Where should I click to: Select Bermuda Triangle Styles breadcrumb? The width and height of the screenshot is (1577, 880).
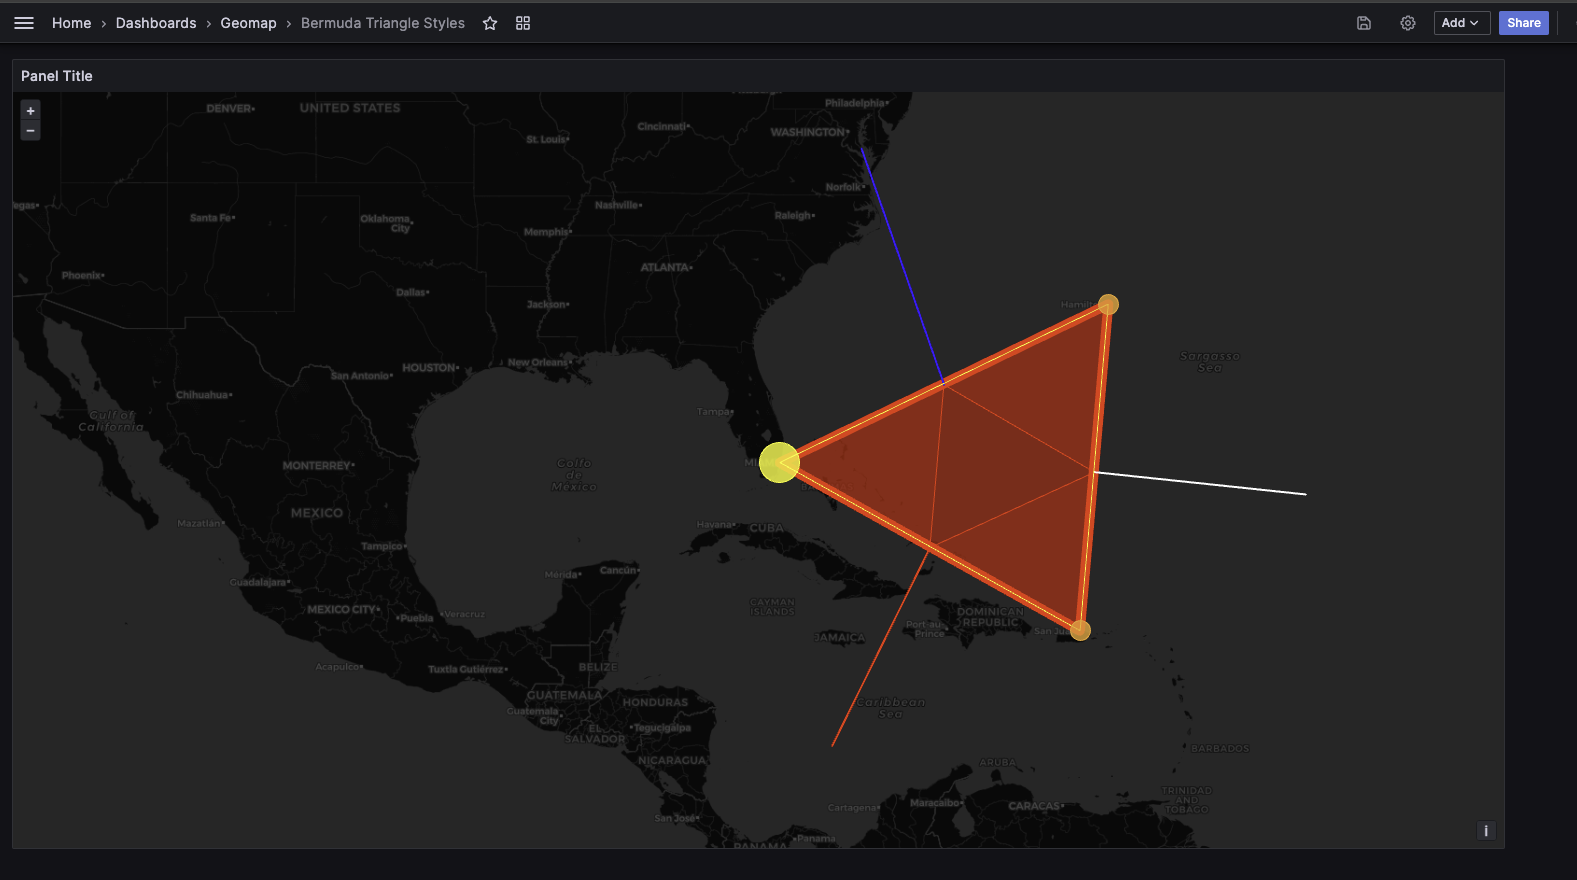(382, 23)
